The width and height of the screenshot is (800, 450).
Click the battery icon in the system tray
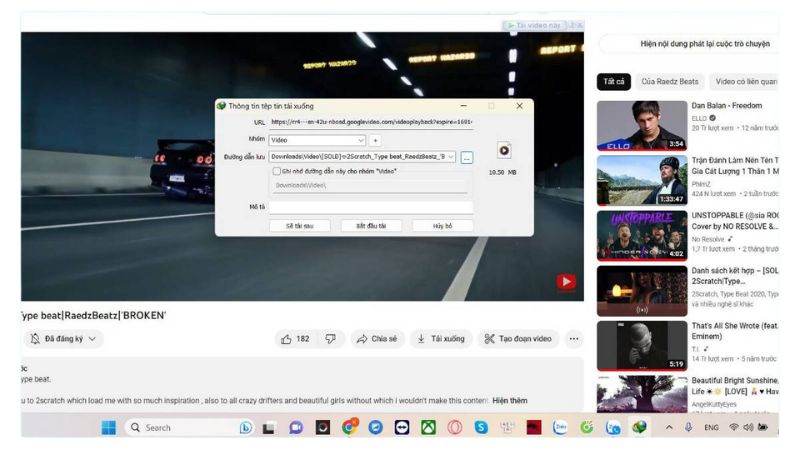(x=763, y=428)
